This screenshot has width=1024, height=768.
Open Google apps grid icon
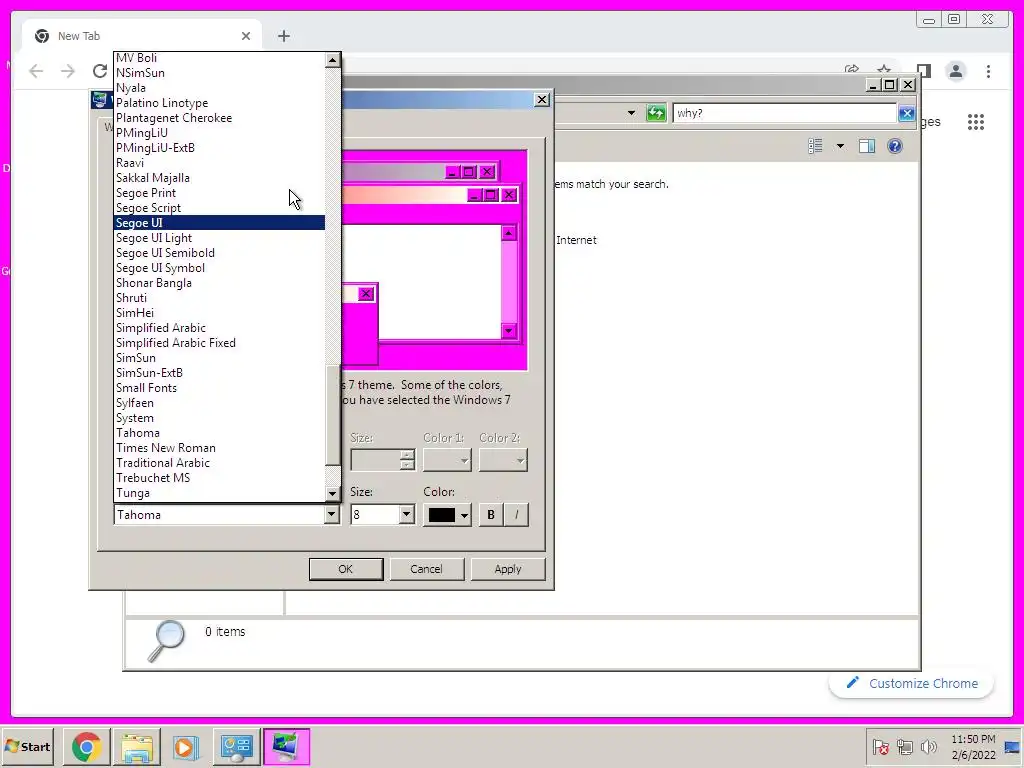click(x=976, y=121)
